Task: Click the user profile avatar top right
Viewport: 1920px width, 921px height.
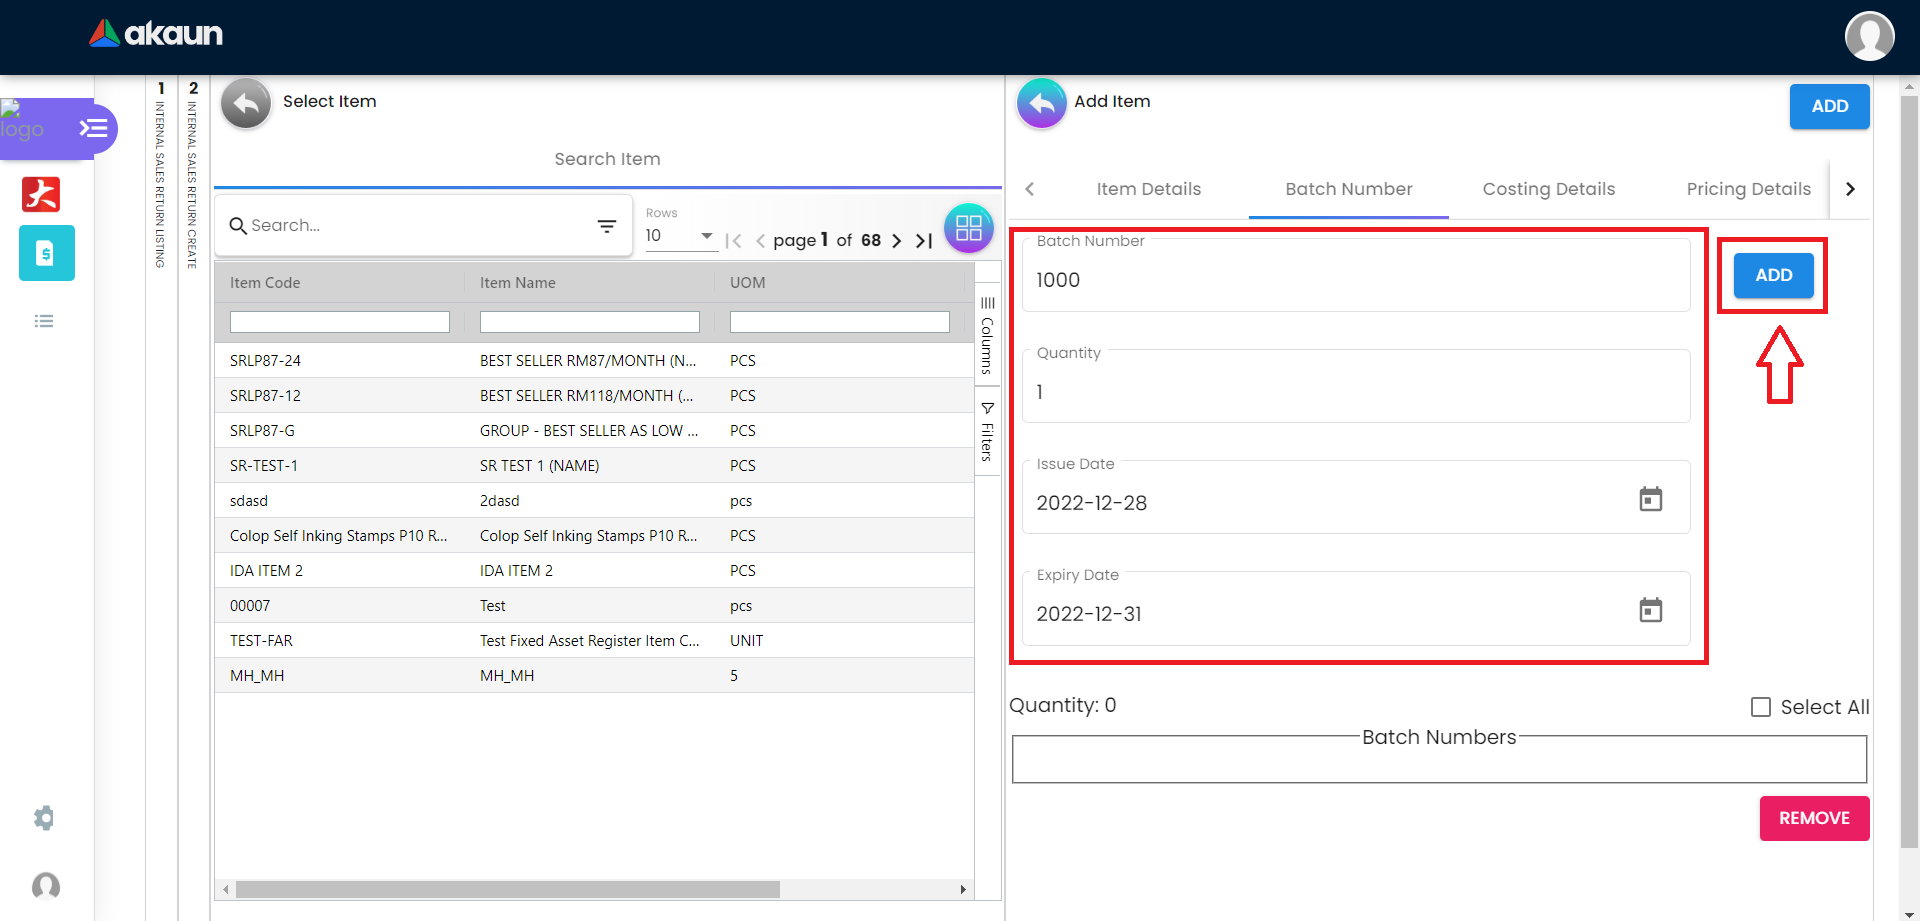Action: click(x=1869, y=36)
